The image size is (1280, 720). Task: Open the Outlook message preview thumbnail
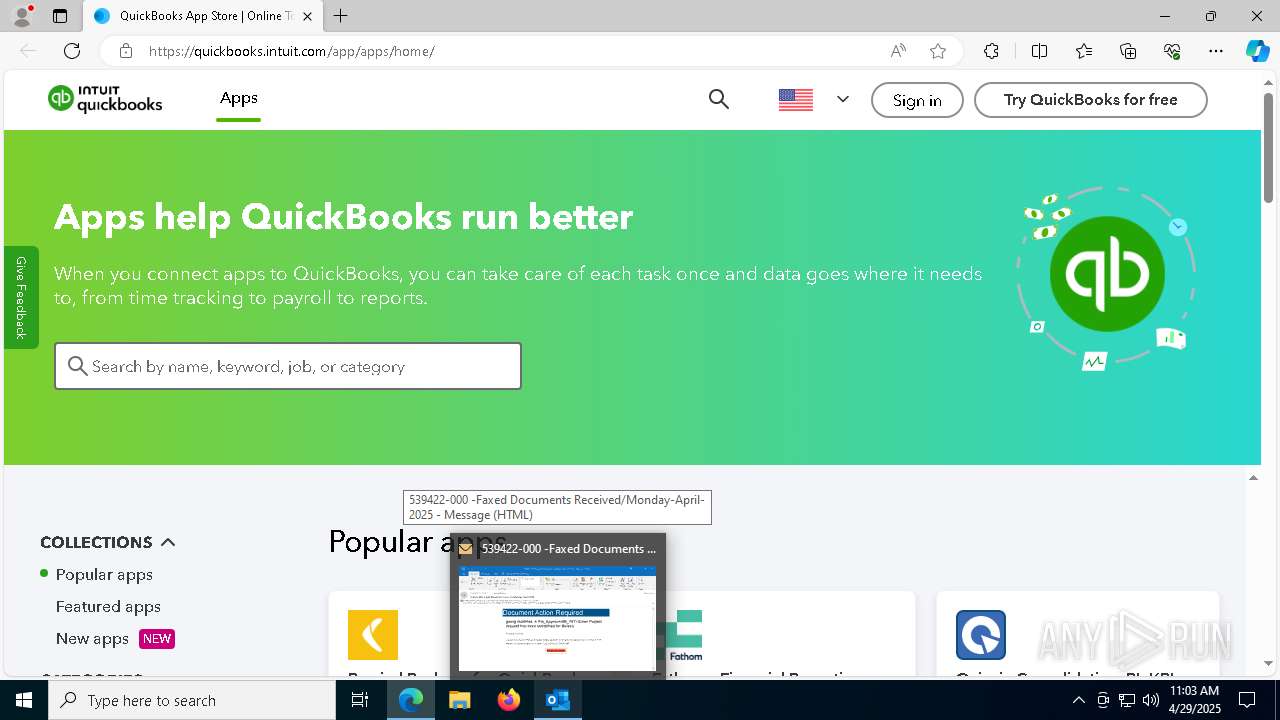point(557,618)
